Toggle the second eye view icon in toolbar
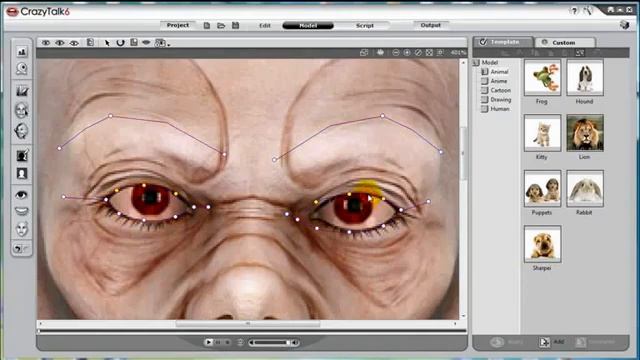 (x=60, y=42)
